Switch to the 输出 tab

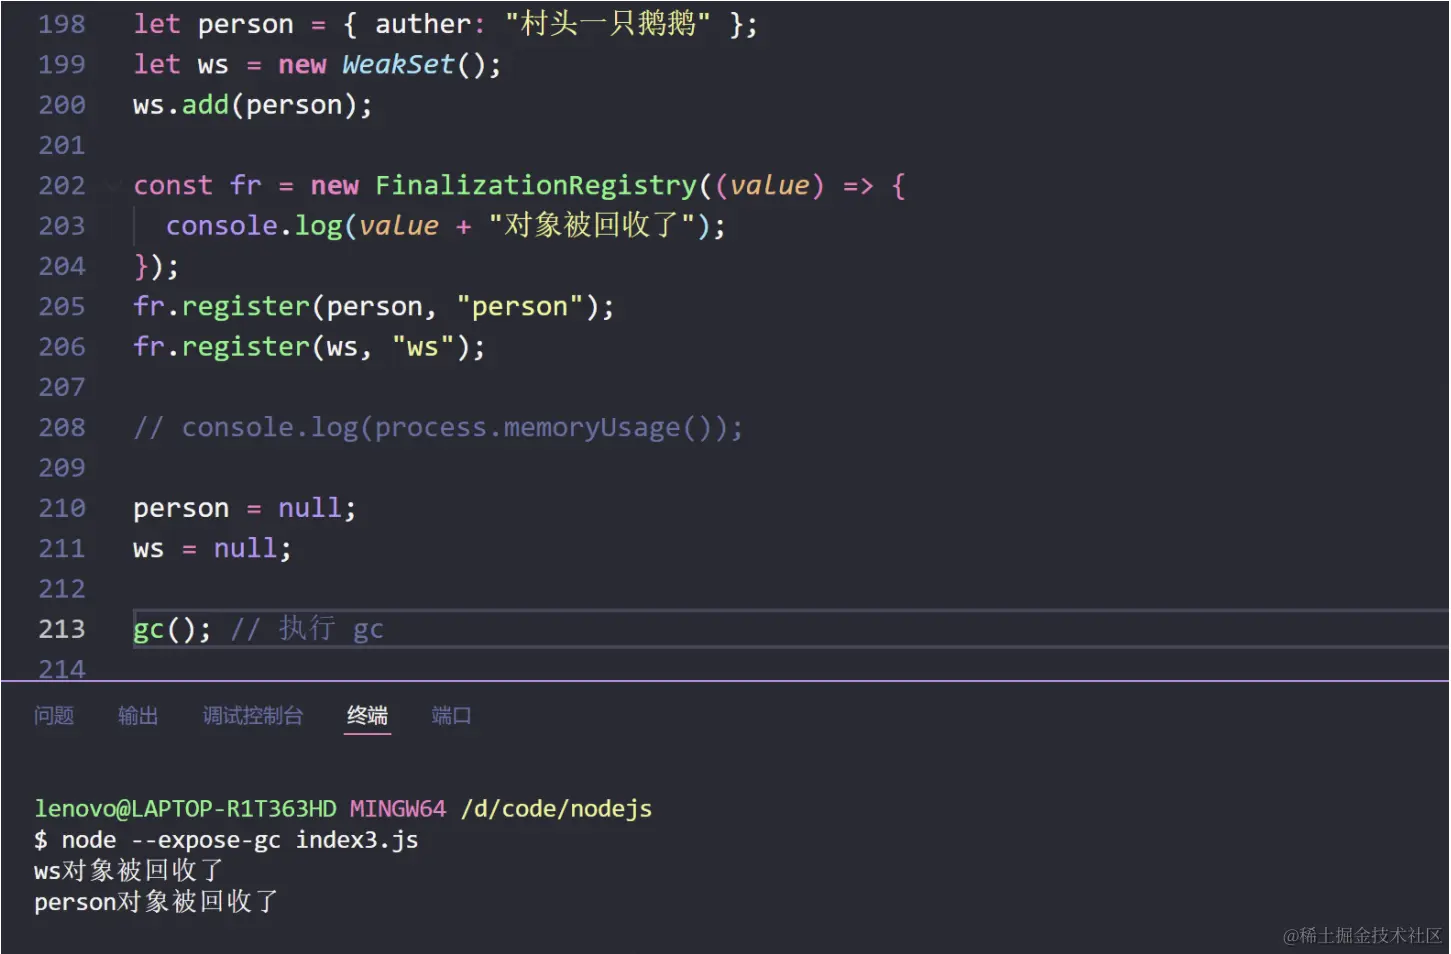(x=138, y=716)
